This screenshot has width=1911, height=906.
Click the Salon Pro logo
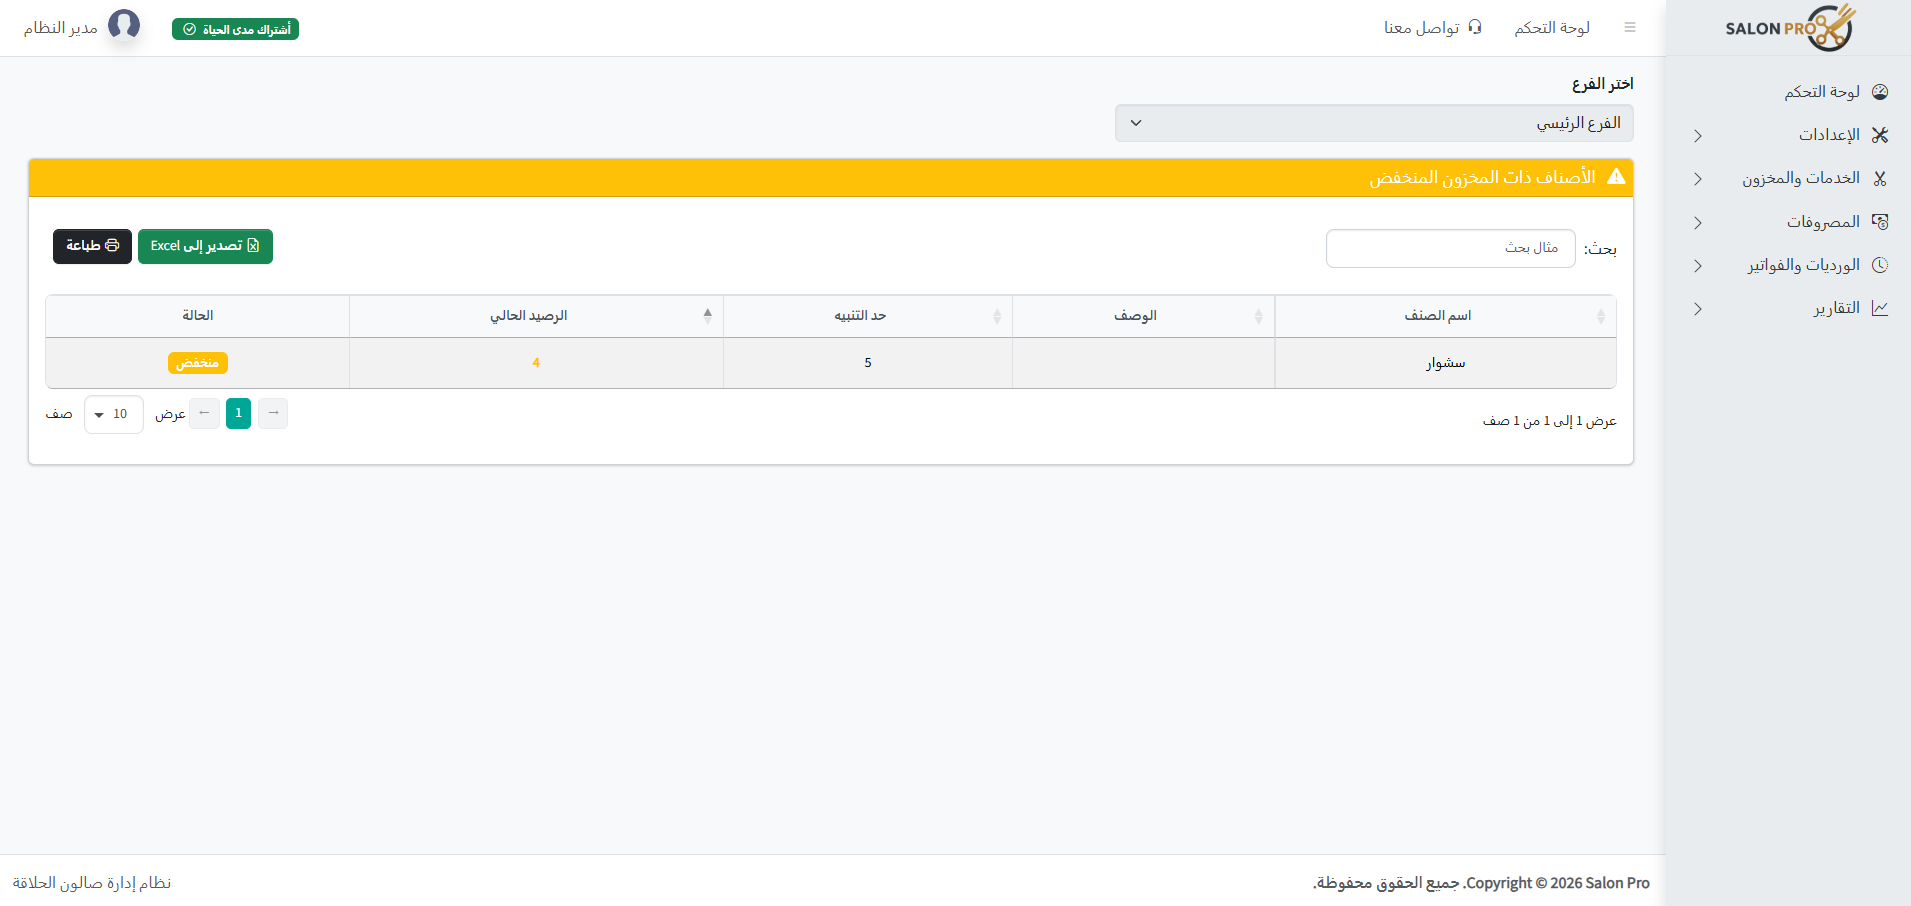pyautogui.click(x=1789, y=27)
